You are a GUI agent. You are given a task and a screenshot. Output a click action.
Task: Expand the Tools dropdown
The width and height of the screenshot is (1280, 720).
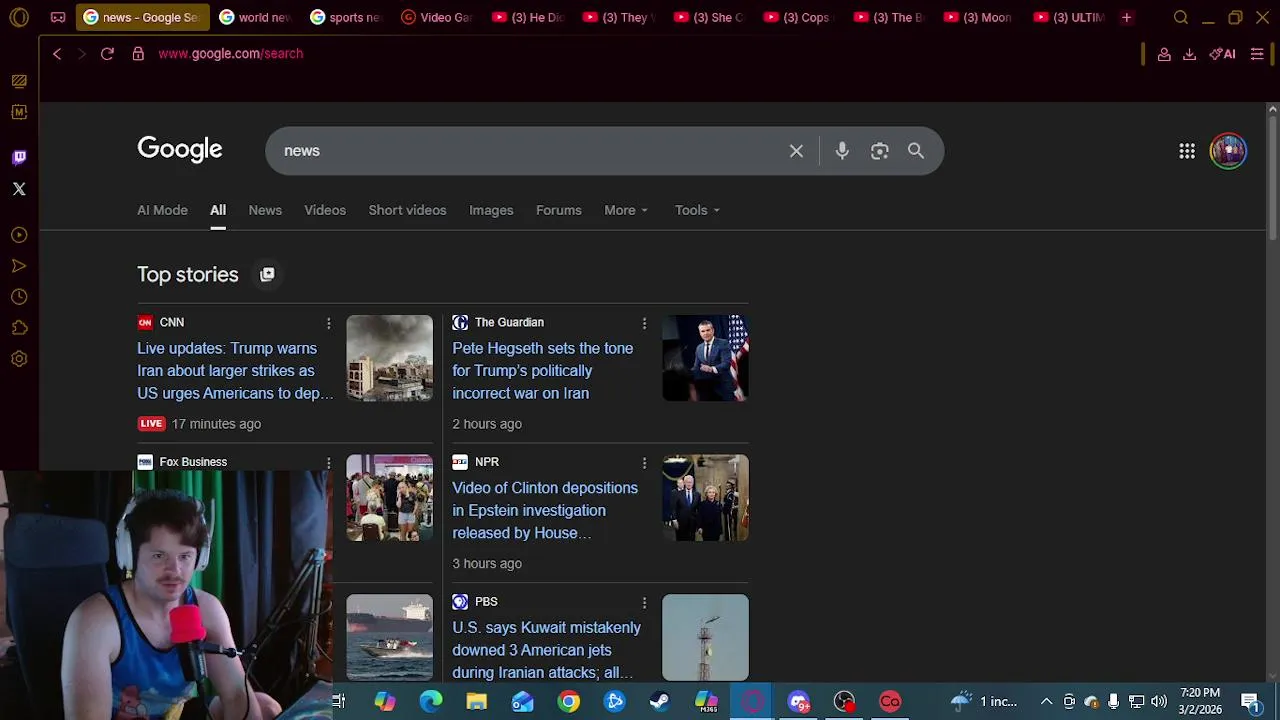pos(697,210)
